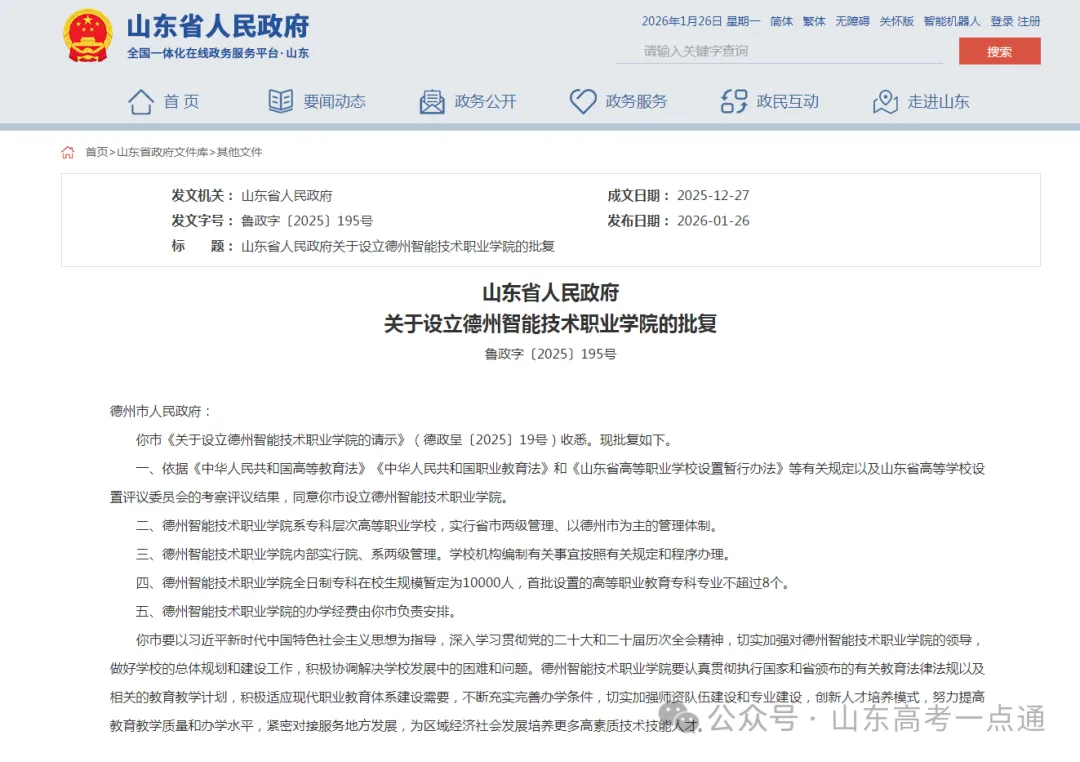Click the 山东省人民政府 site title

click(218, 26)
